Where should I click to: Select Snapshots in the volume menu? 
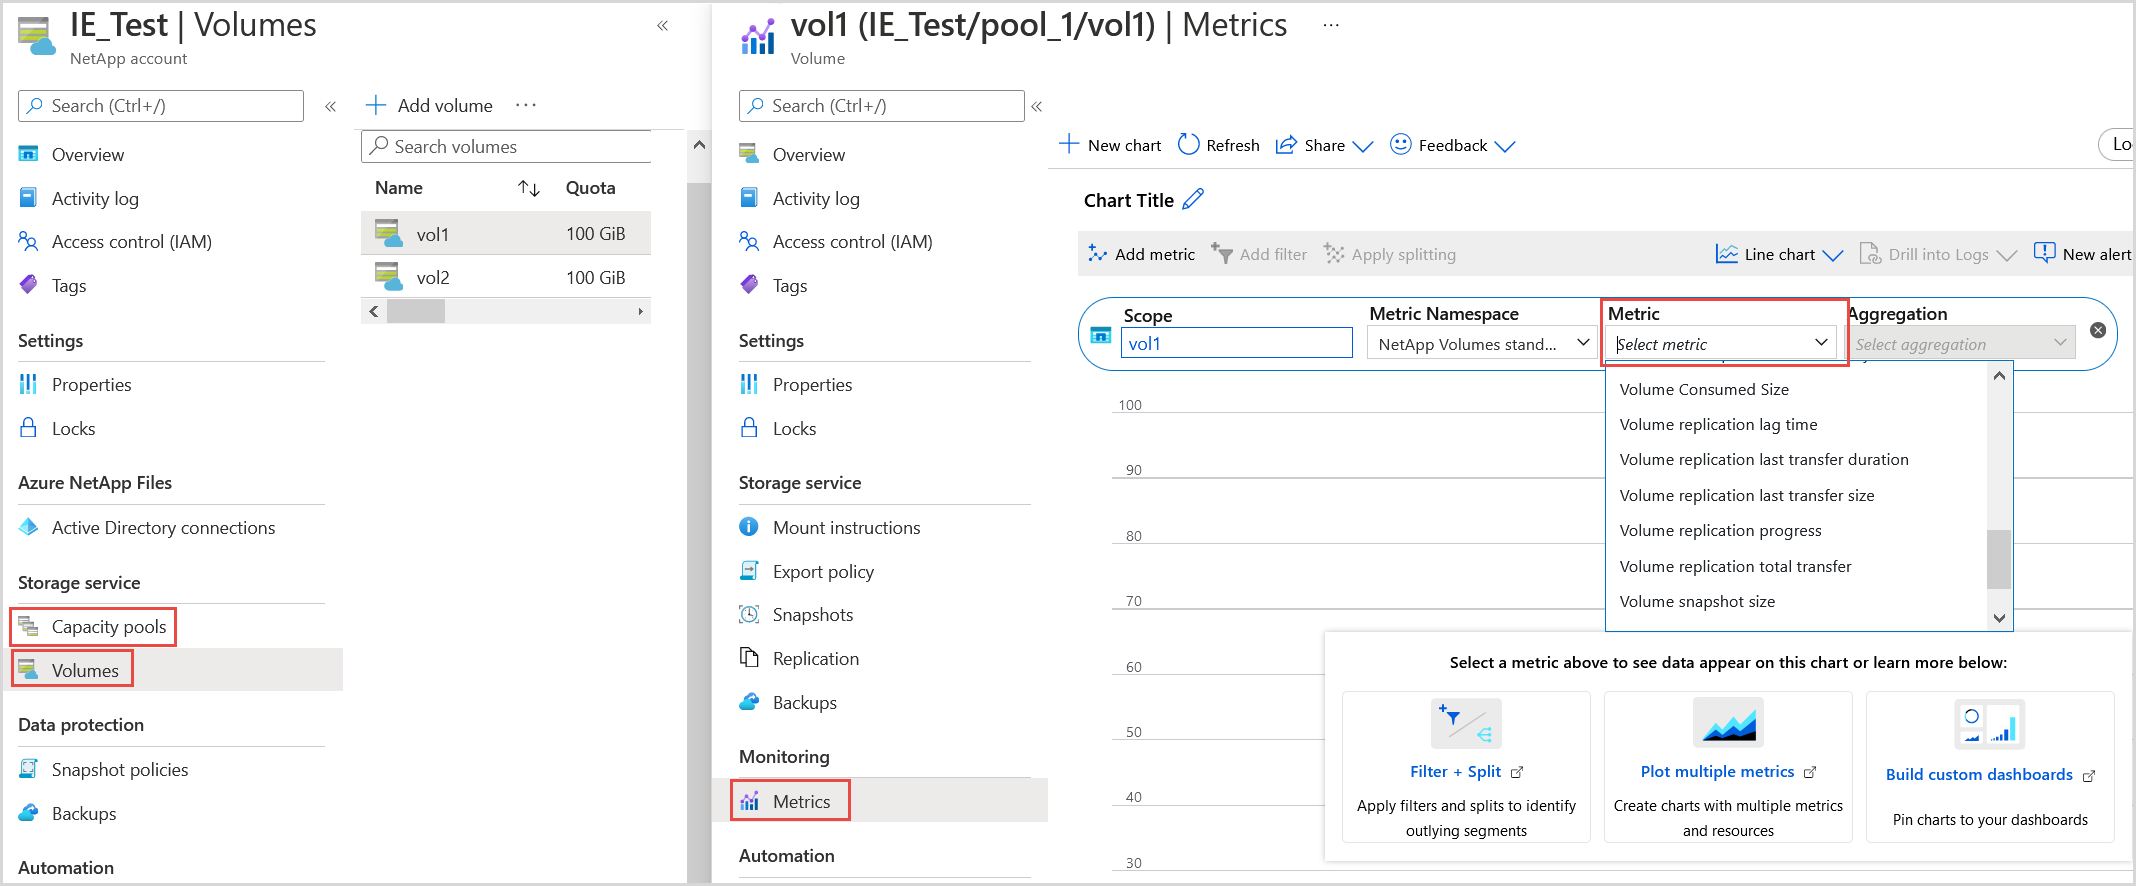812,615
